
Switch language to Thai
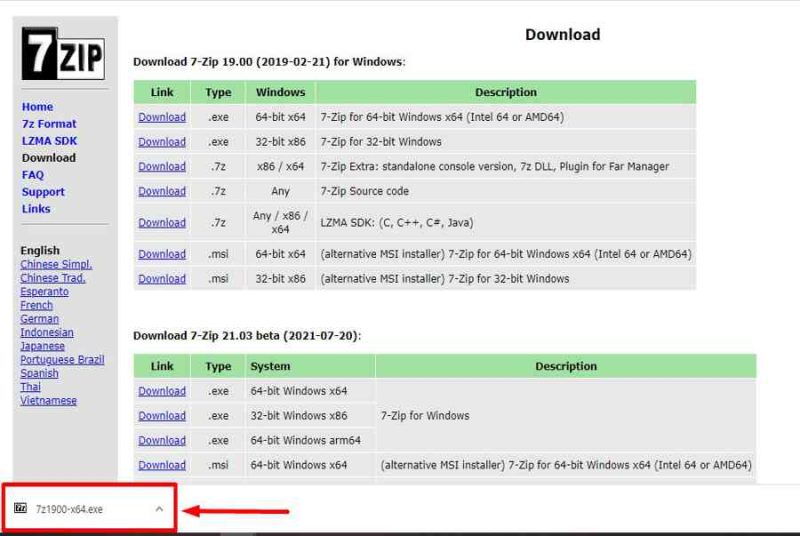tap(30, 387)
